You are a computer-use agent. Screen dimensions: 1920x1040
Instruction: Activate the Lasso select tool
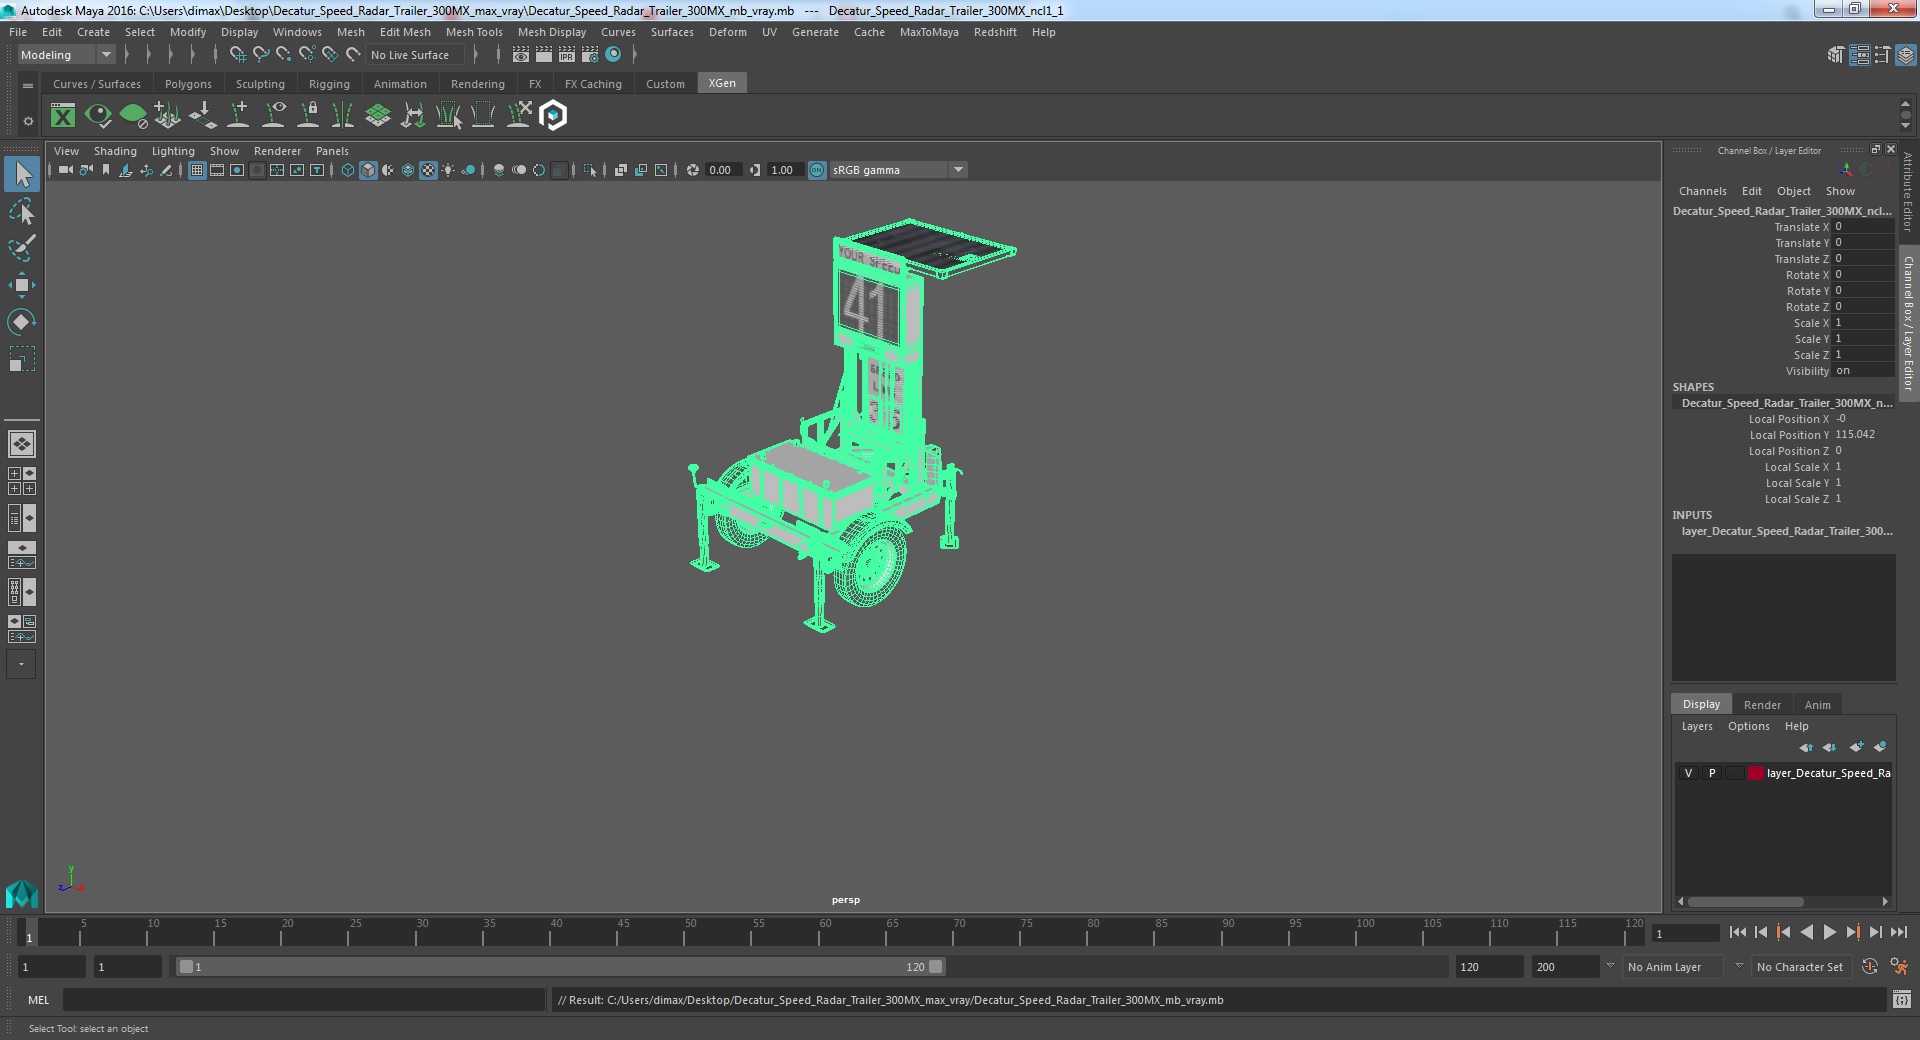[x=21, y=211]
